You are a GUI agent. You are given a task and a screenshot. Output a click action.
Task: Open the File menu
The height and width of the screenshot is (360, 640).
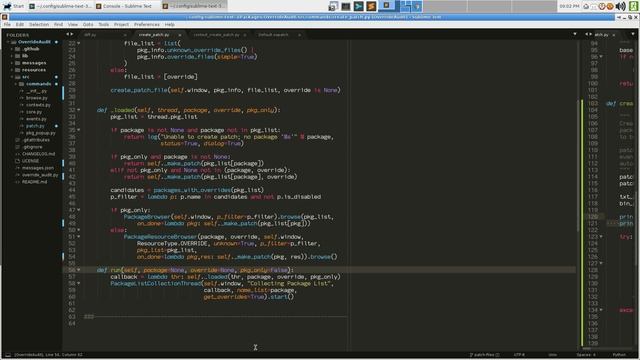(7, 24)
